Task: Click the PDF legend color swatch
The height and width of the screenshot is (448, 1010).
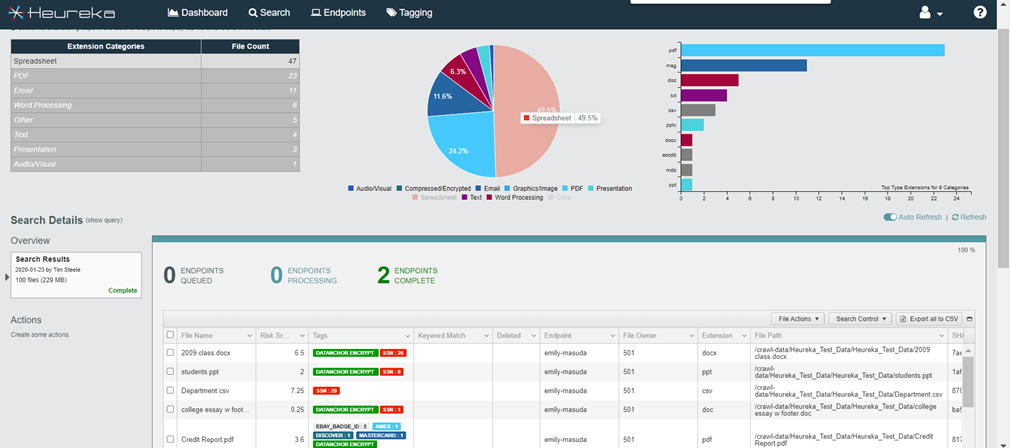Action: [565, 189]
